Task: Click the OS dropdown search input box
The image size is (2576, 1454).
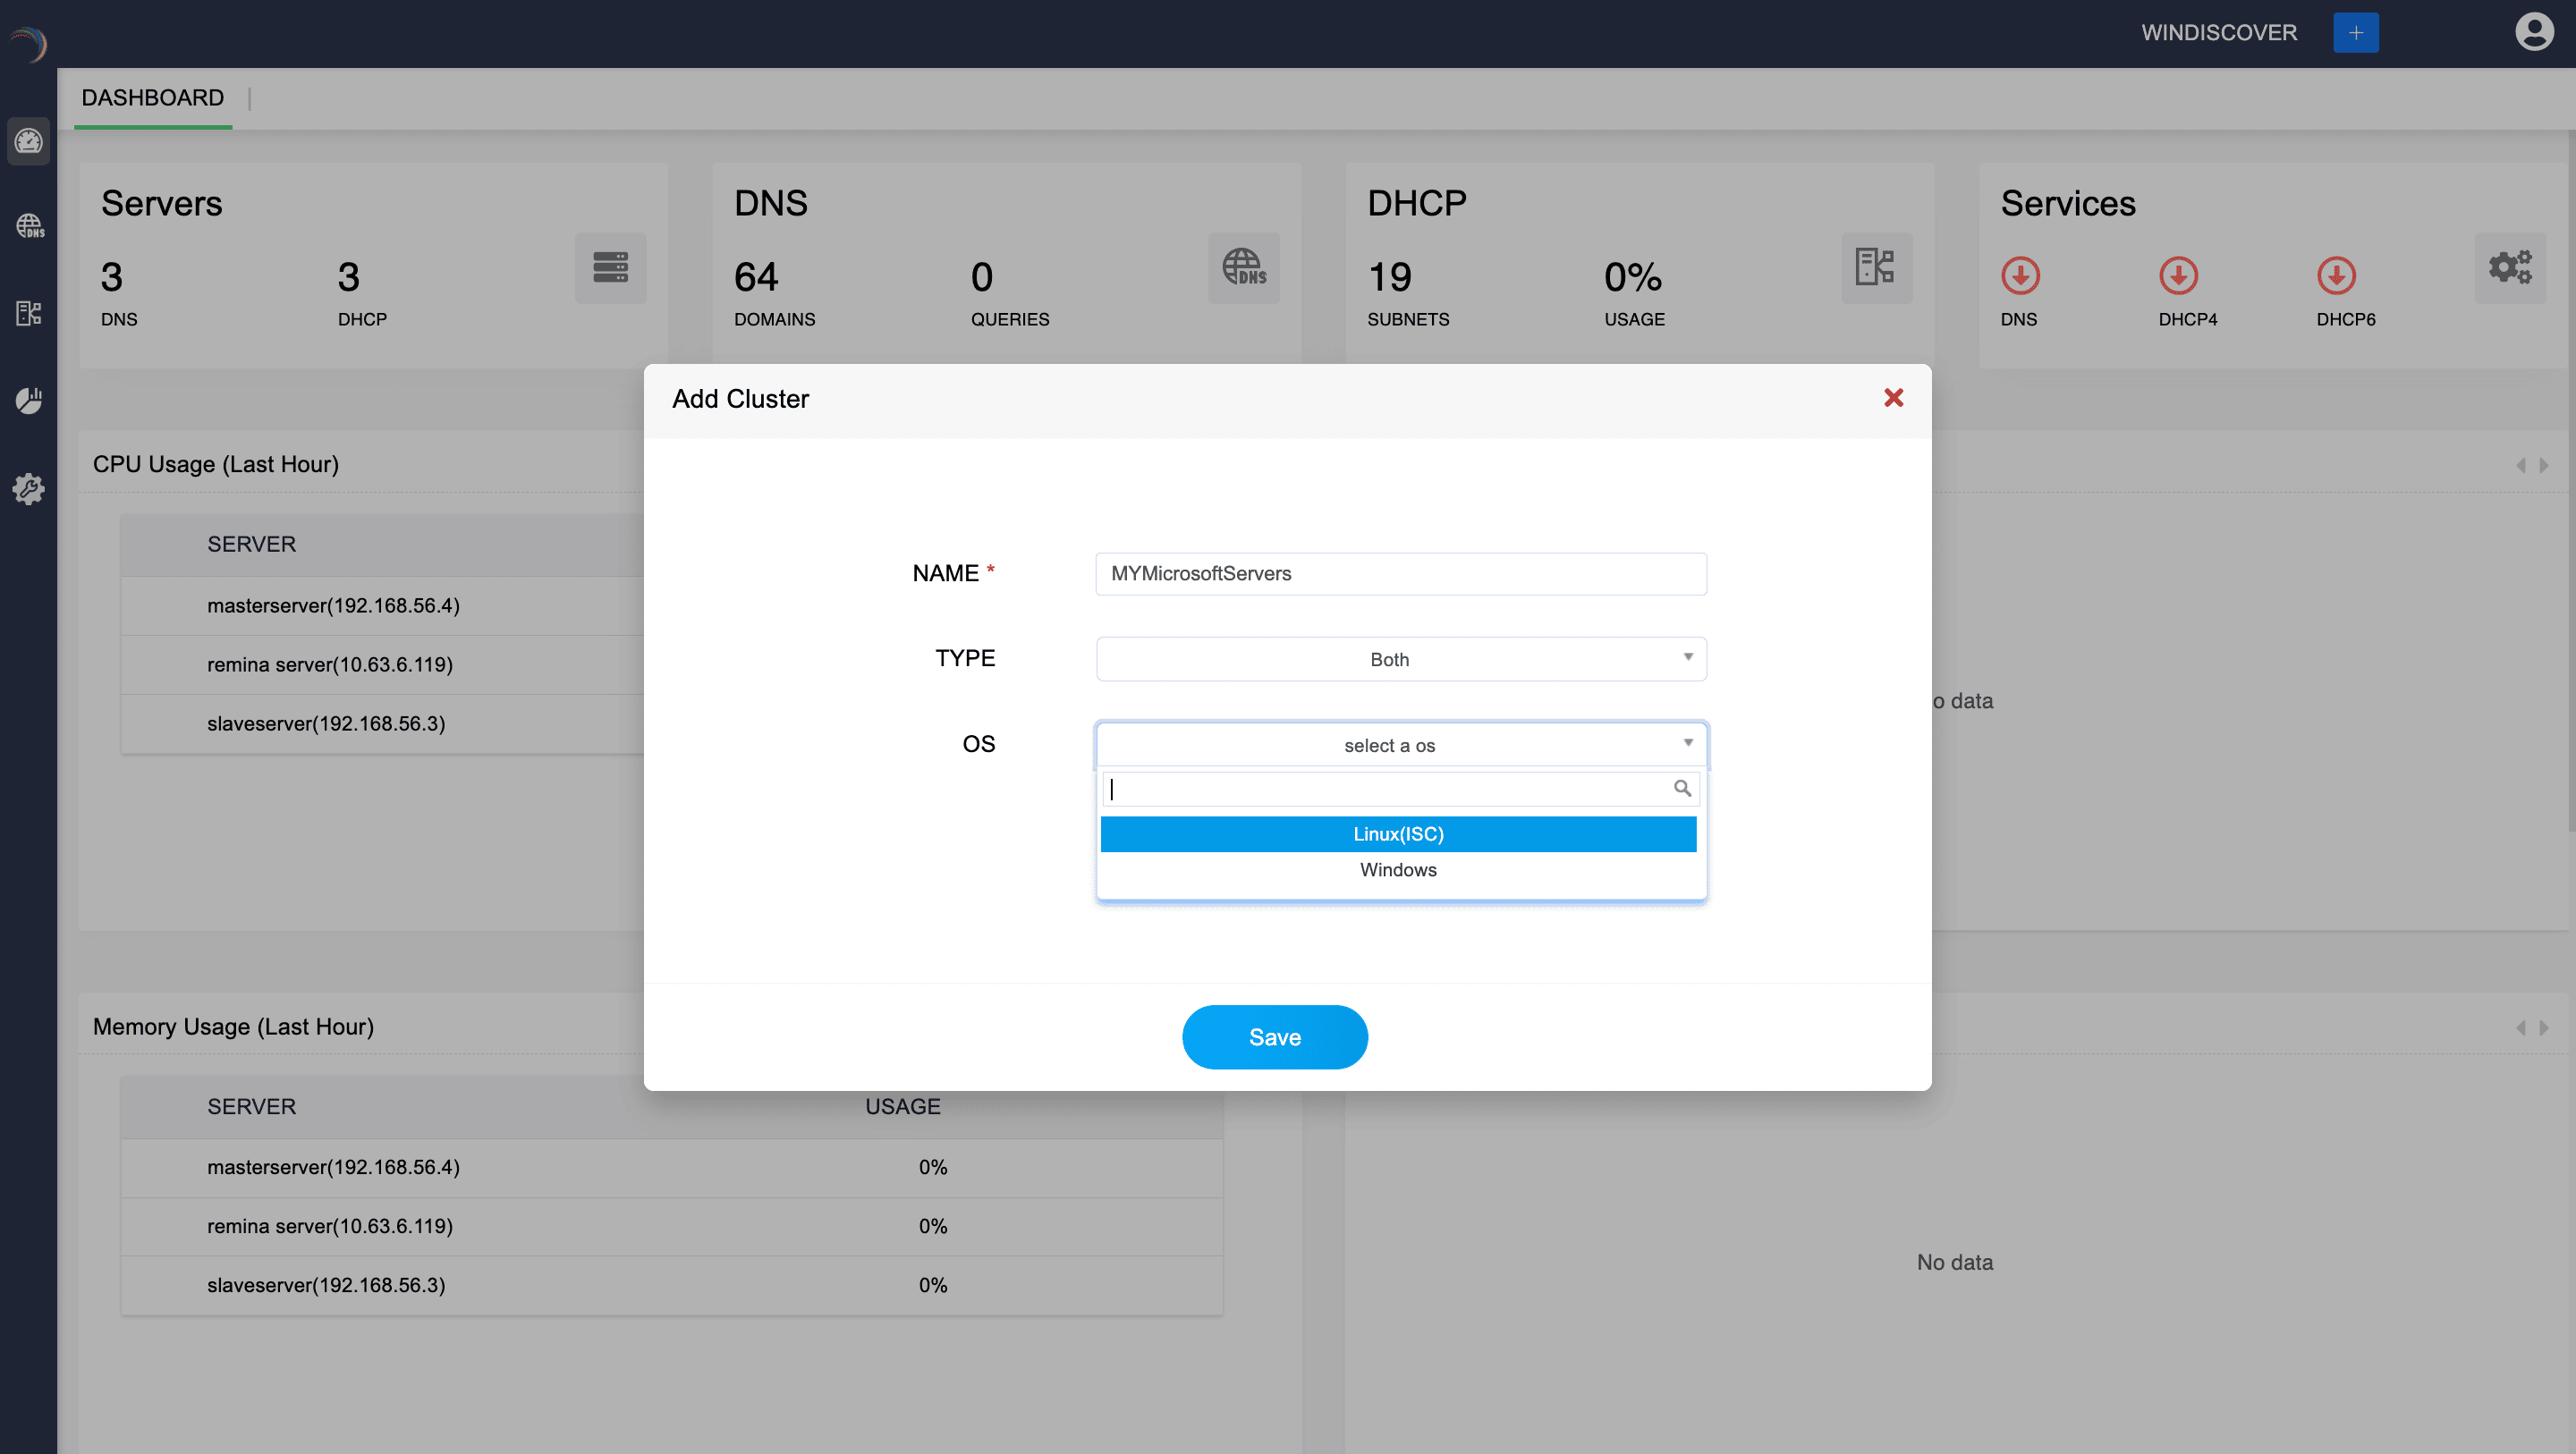Action: (x=1400, y=788)
